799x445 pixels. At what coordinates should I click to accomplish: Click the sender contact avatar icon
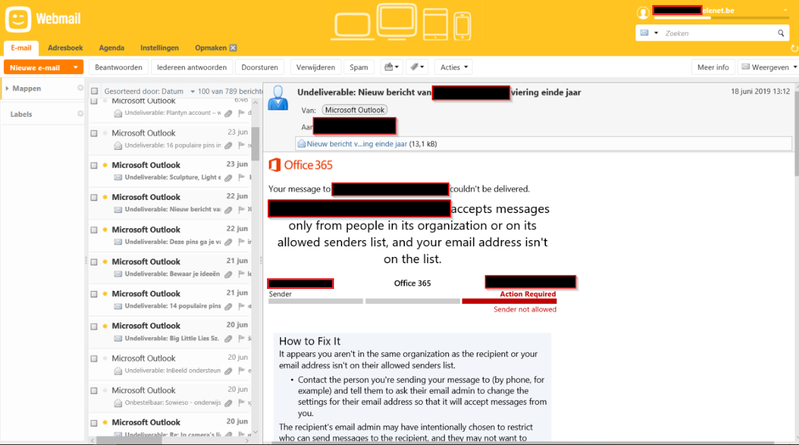(279, 98)
